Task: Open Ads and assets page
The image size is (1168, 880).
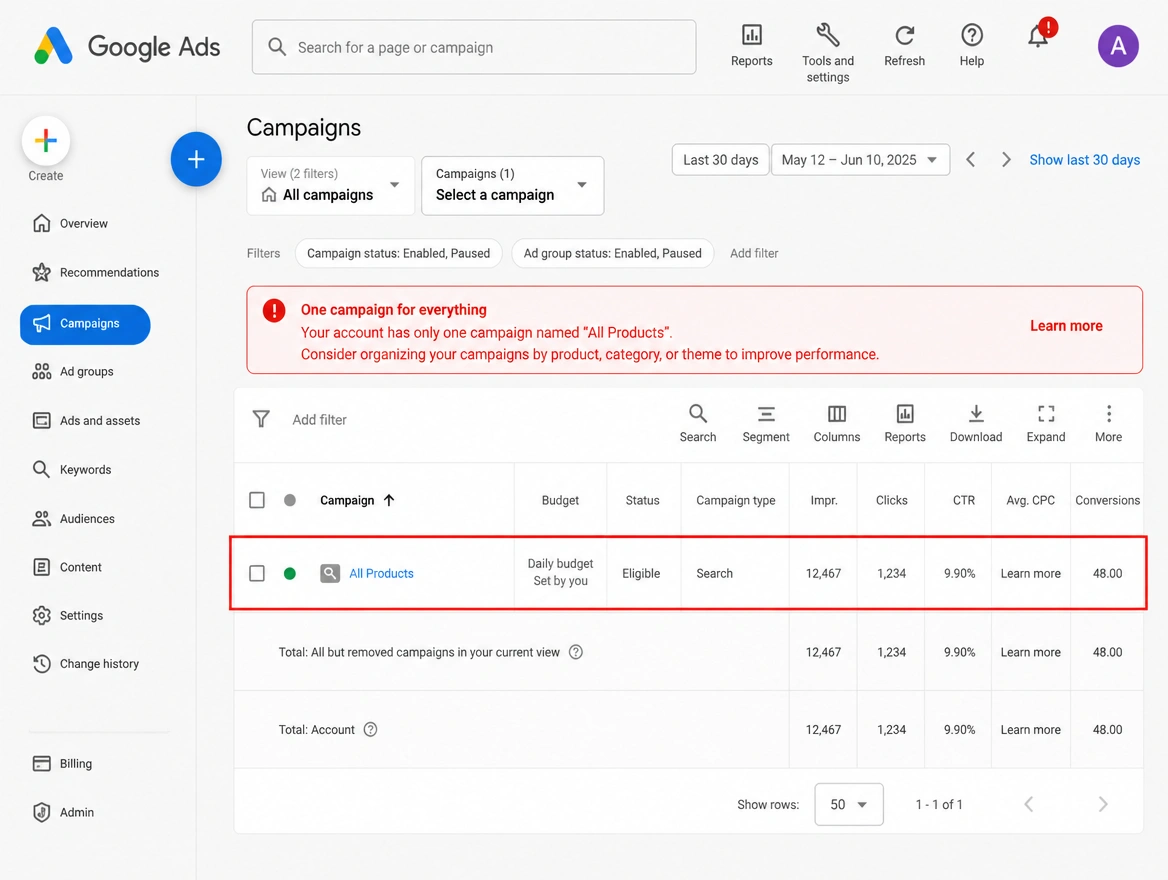Action: (x=86, y=420)
